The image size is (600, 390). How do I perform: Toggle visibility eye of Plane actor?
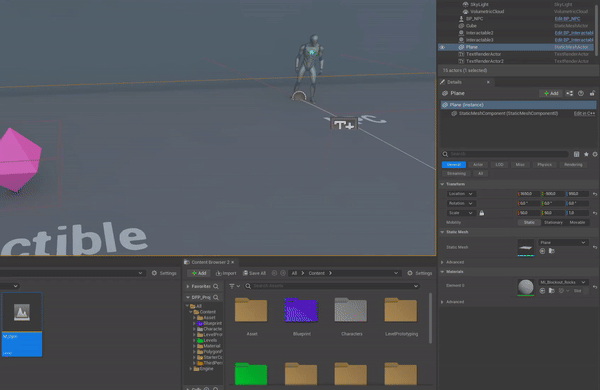[442, 47]
